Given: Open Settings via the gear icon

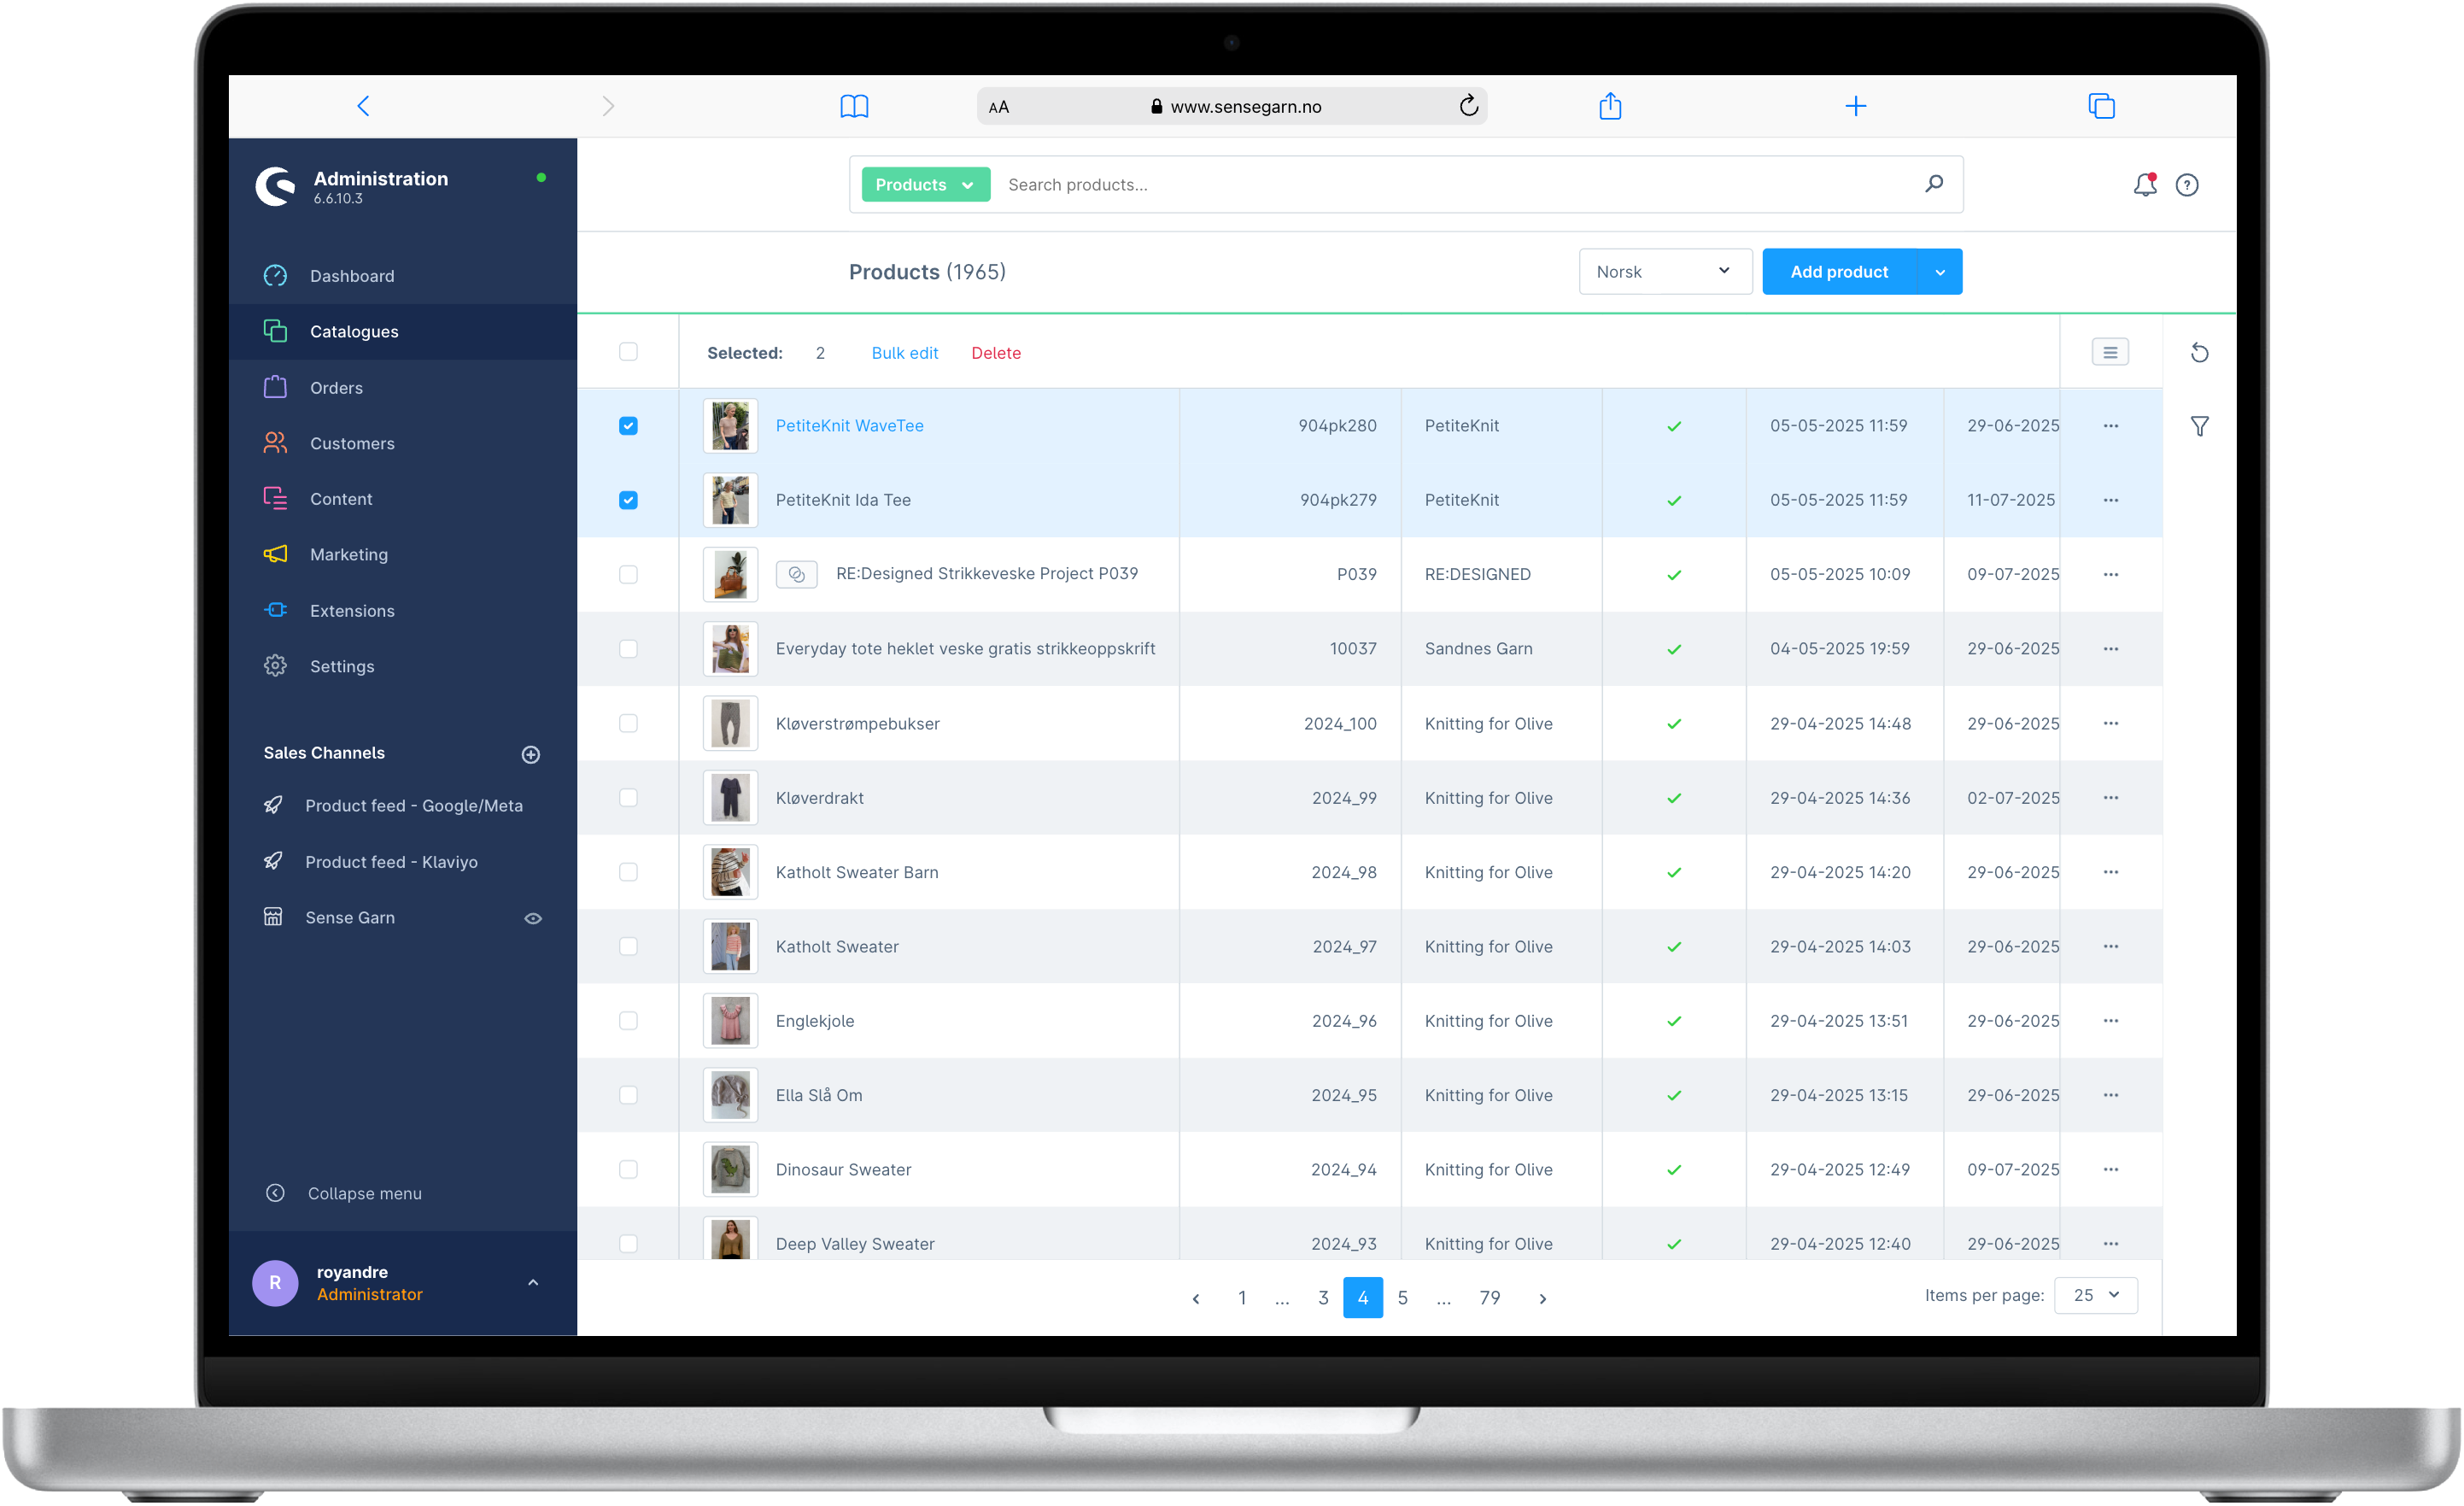Looking at the screenshot, I should tap(275, 665).
